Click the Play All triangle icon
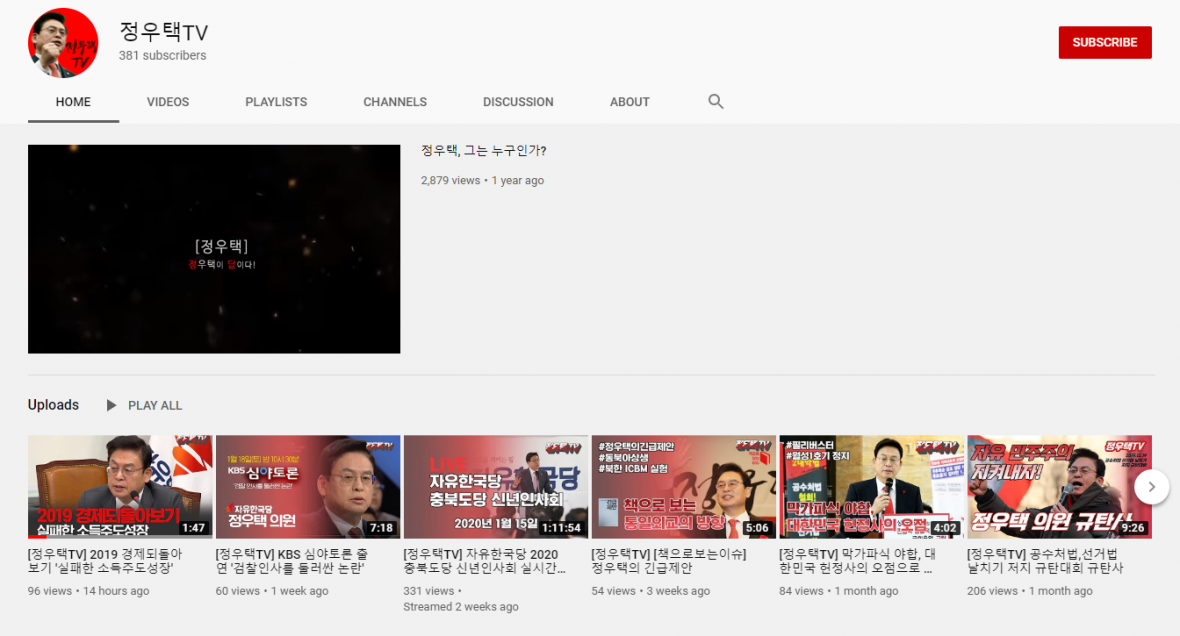Viewport: 1180px width, 636px height. 112,405
